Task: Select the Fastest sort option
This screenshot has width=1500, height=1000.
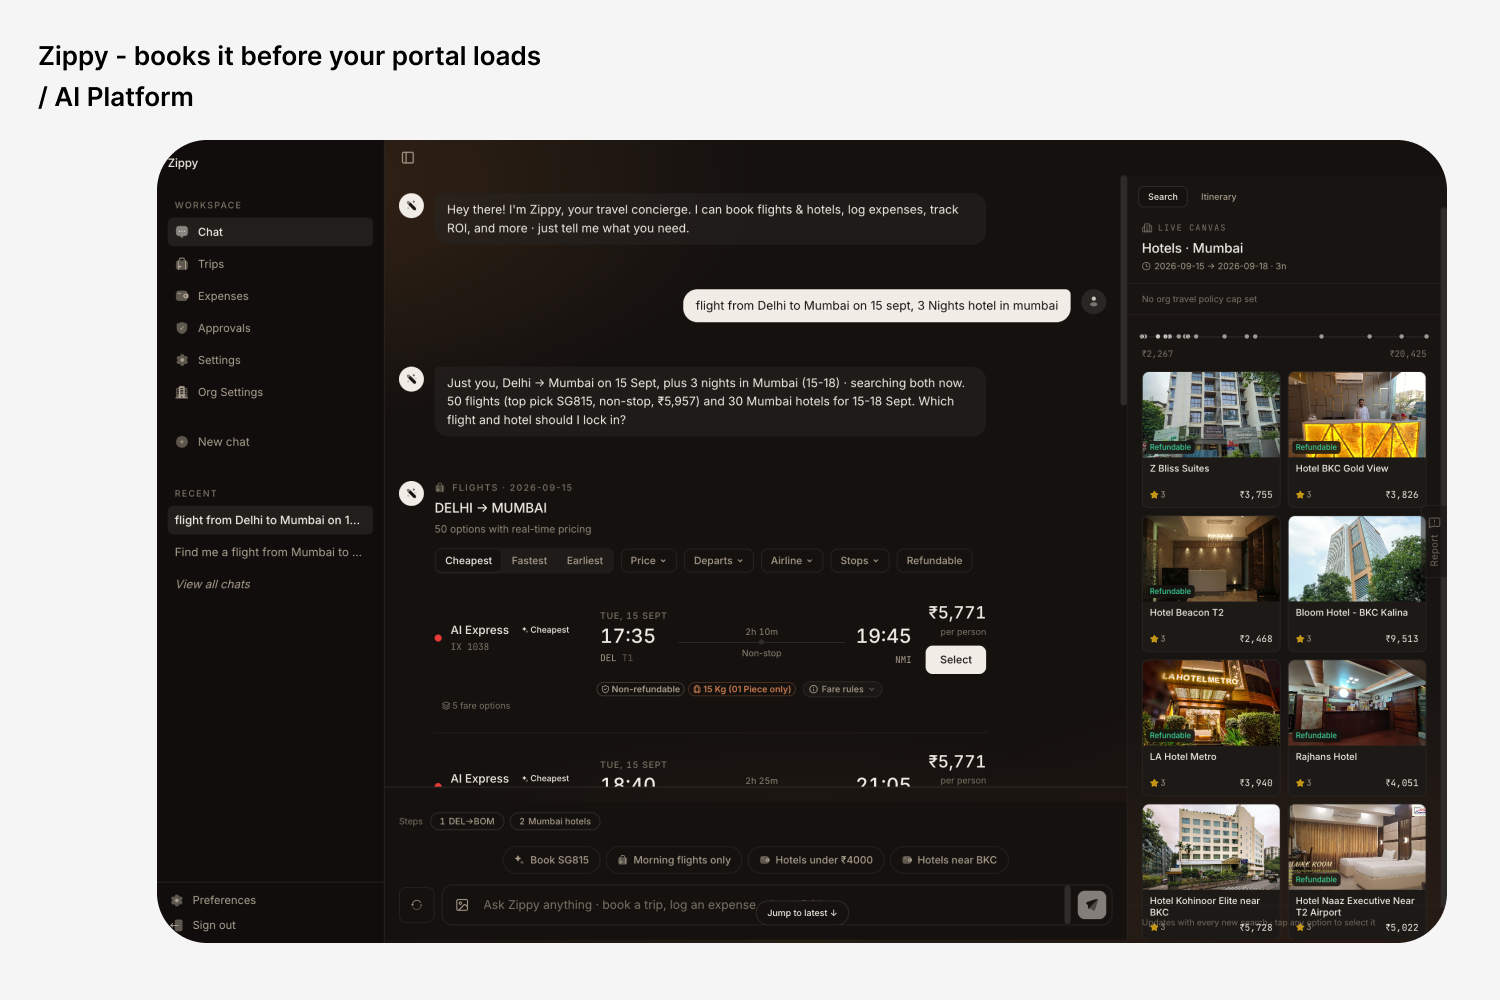Action: (x=529, y=561)
